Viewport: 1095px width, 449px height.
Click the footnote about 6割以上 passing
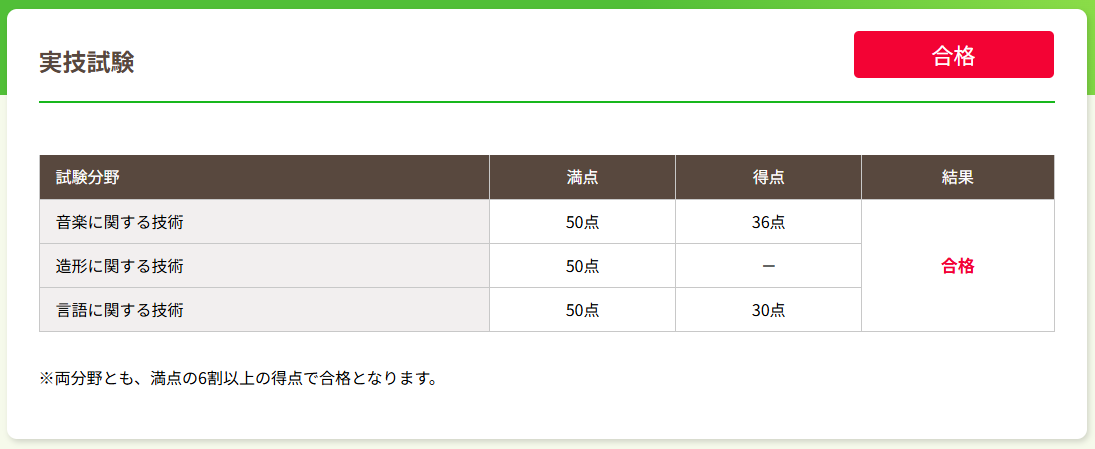point(238,381)
